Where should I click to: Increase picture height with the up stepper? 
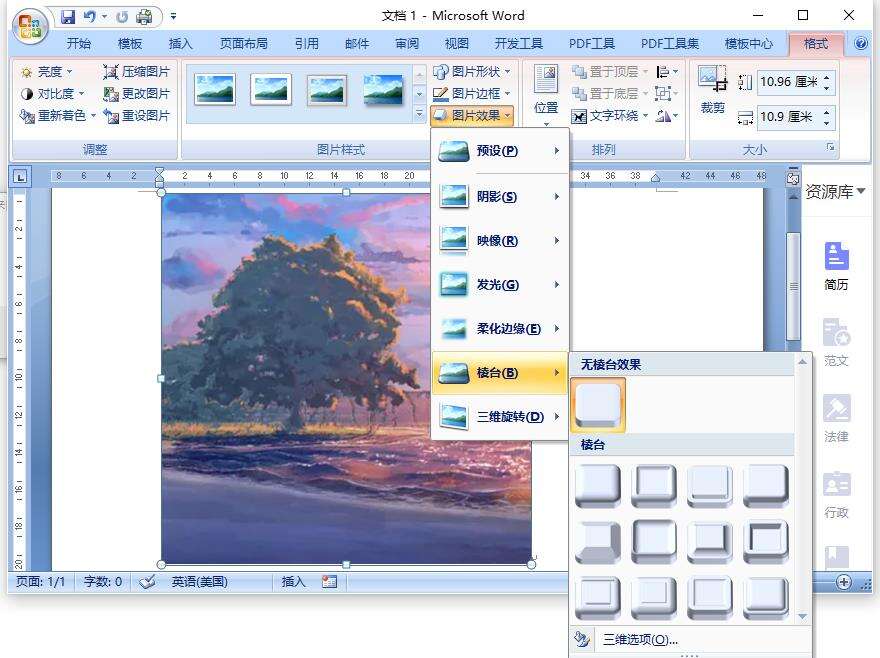coord(827,77)
